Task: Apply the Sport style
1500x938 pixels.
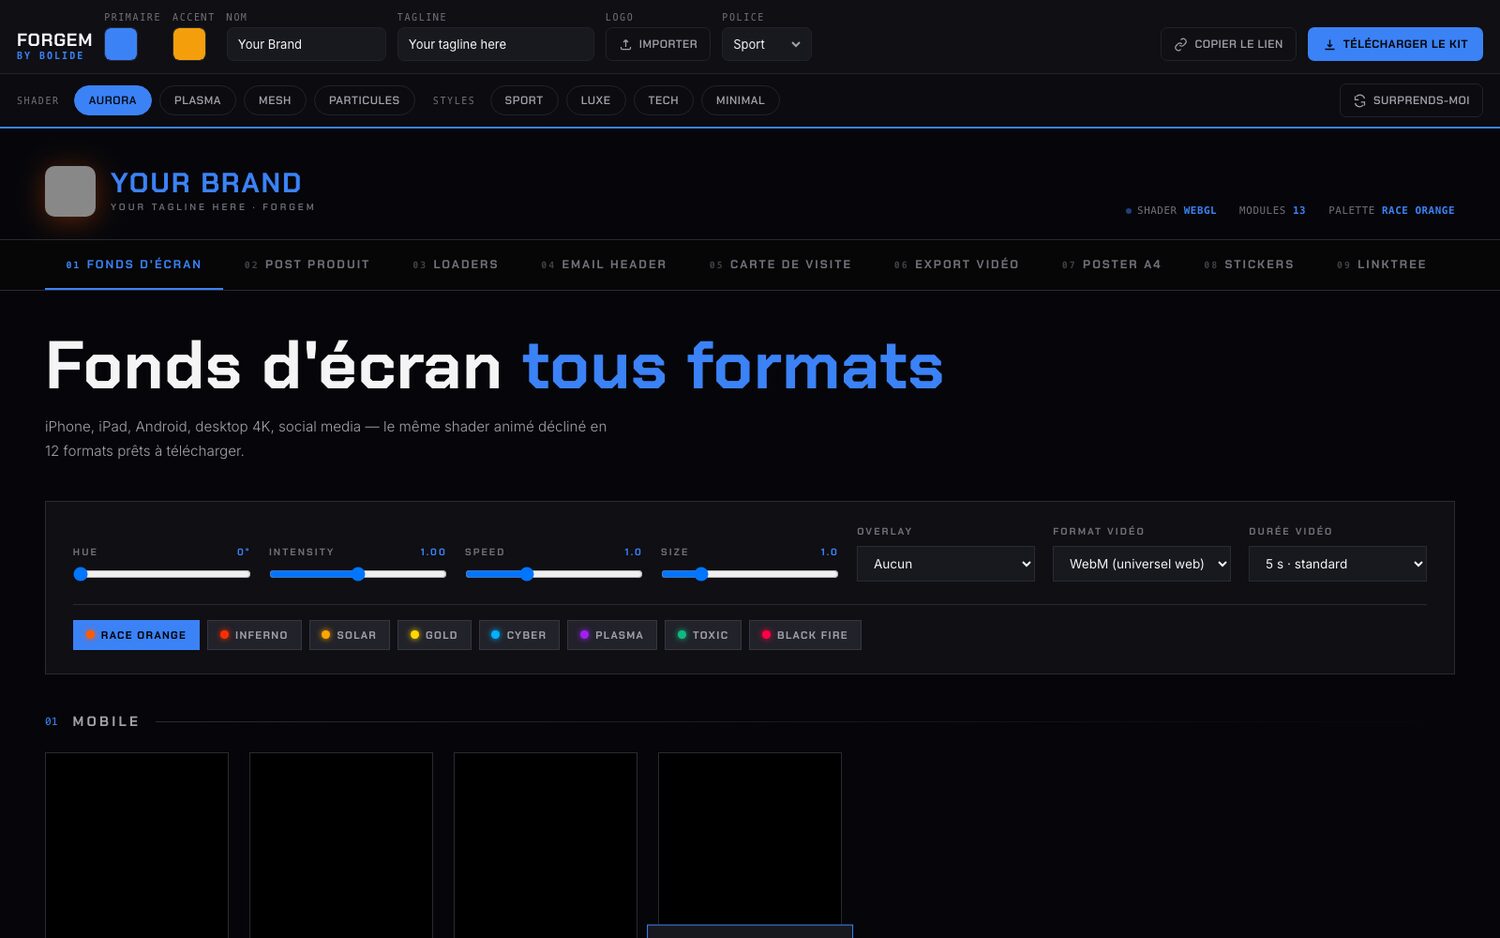Action: [524, 100]
